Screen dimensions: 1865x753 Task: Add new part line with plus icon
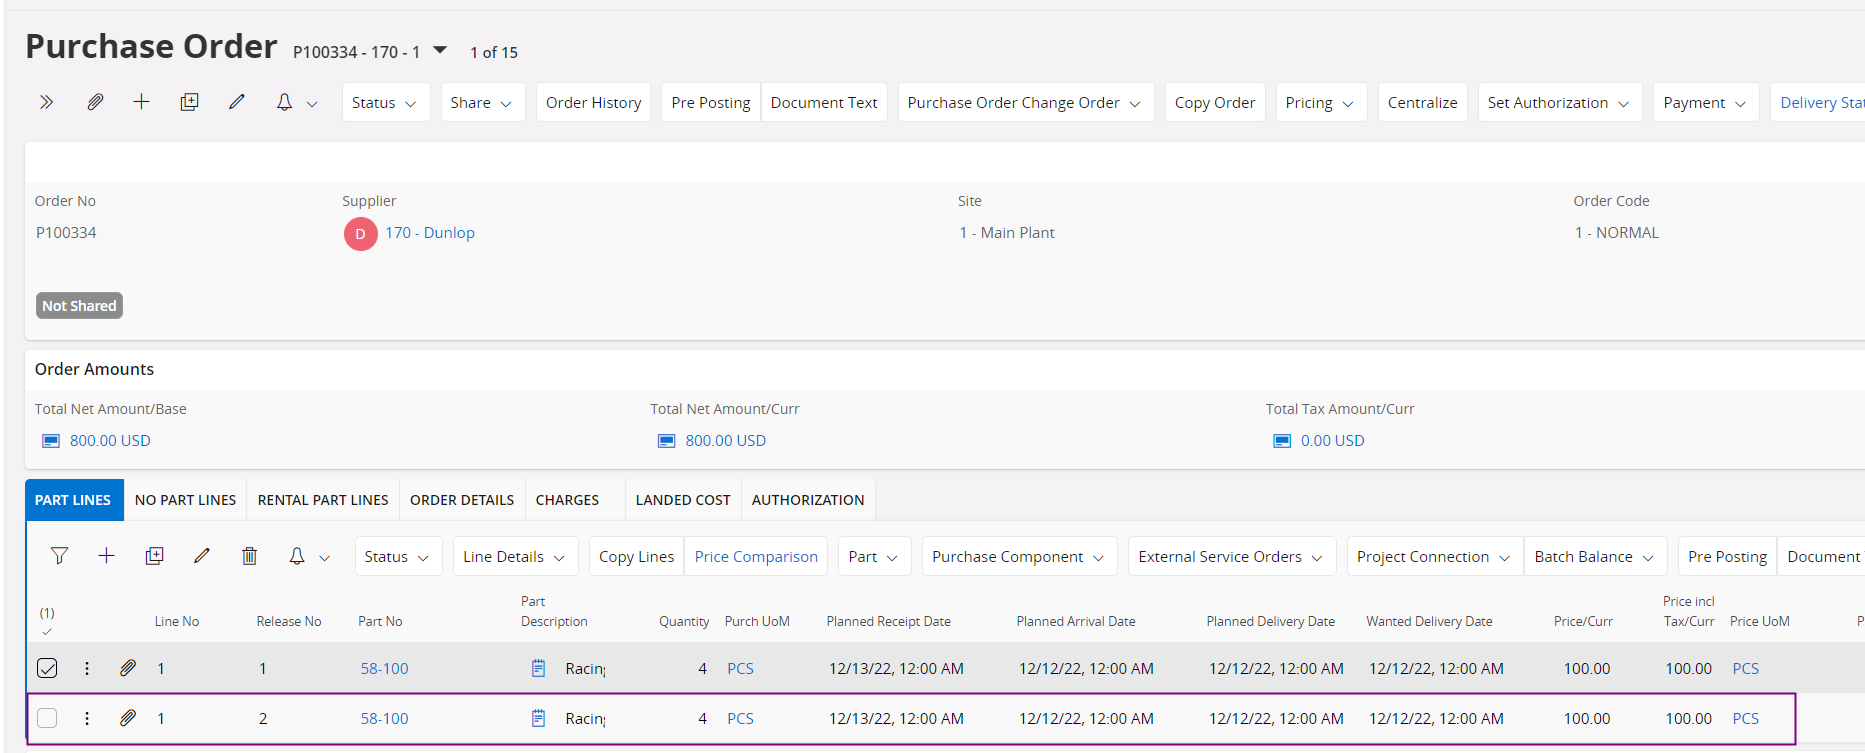tap(106, 556)
